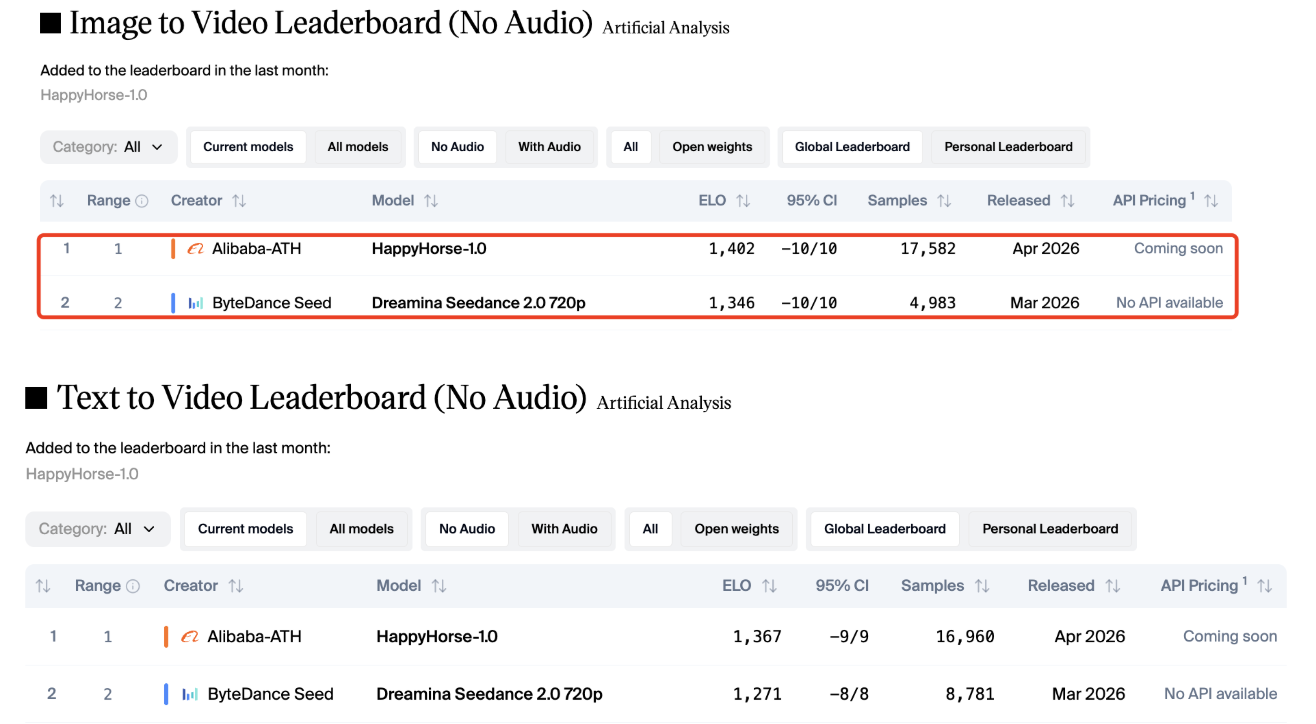Select Open weights in Text to Video filters
Screen dimensions: 1316x724
tap(737, 529)
